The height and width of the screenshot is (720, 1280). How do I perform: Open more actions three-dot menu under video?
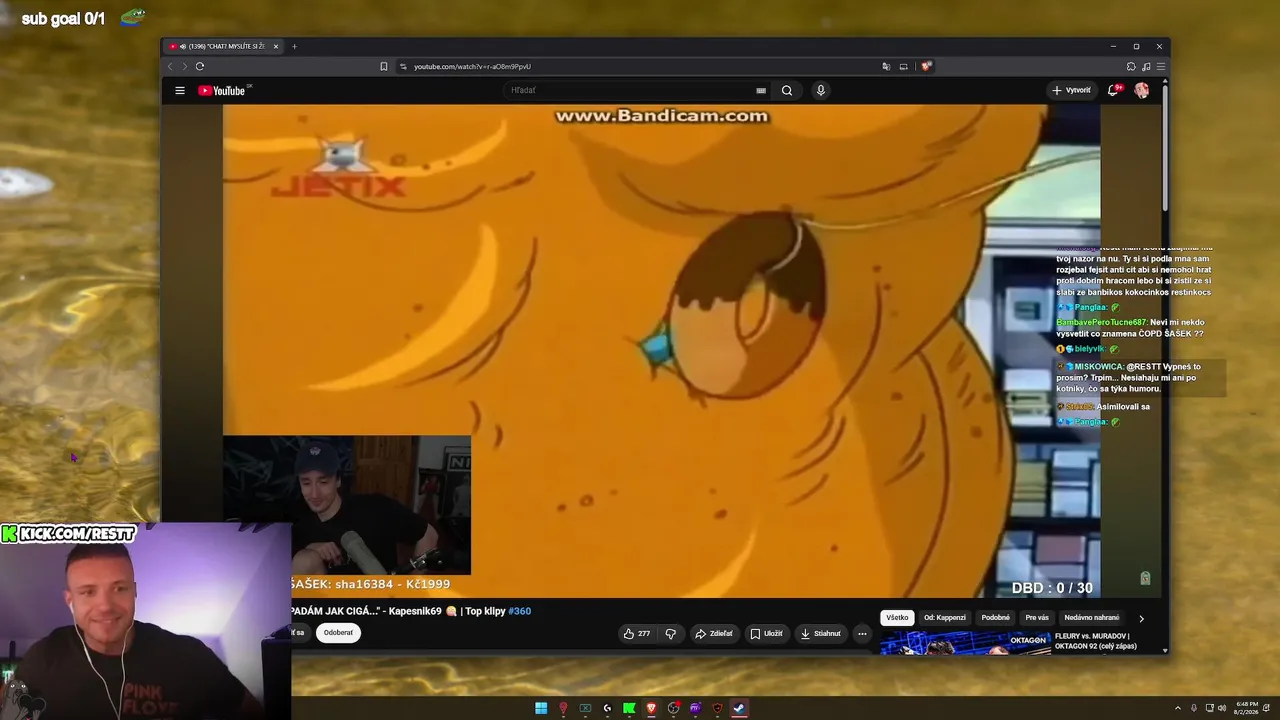click(x=862, y=633)
